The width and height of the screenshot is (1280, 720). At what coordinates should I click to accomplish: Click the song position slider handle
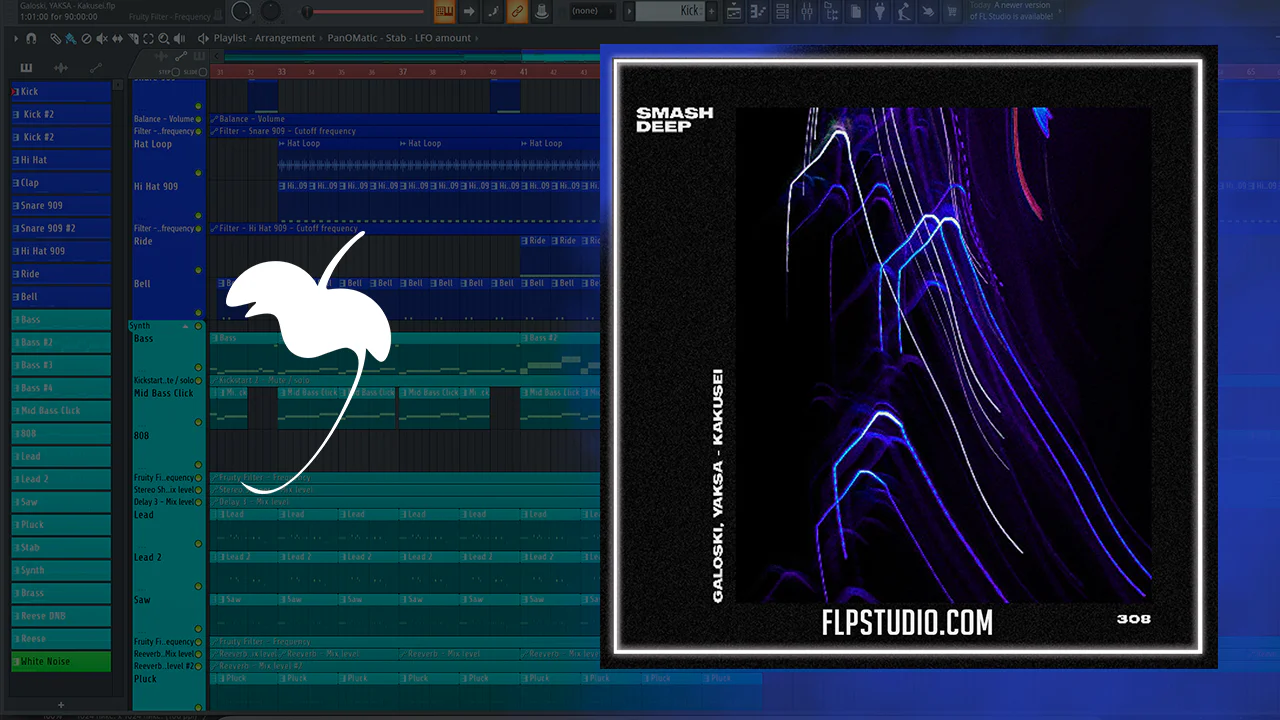tap(307, 12)
